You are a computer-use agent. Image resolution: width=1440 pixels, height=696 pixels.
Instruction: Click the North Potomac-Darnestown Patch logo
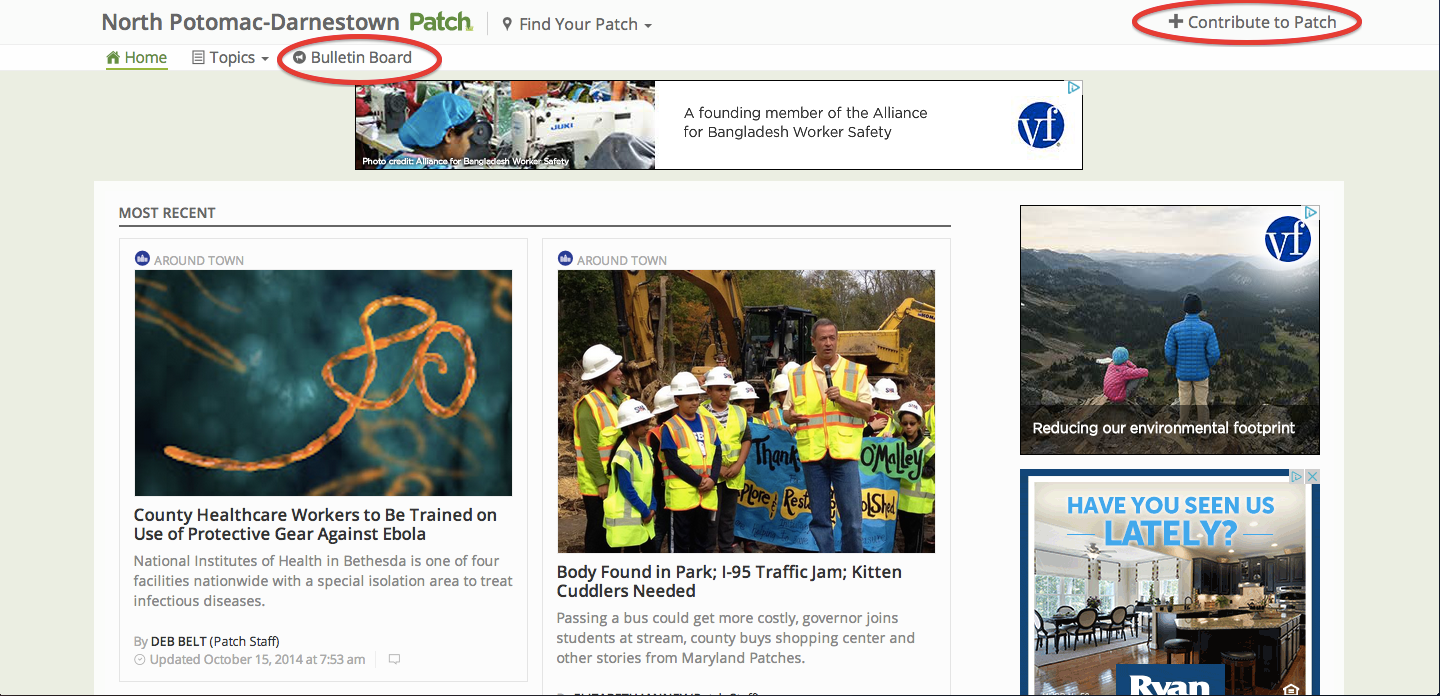286,22
